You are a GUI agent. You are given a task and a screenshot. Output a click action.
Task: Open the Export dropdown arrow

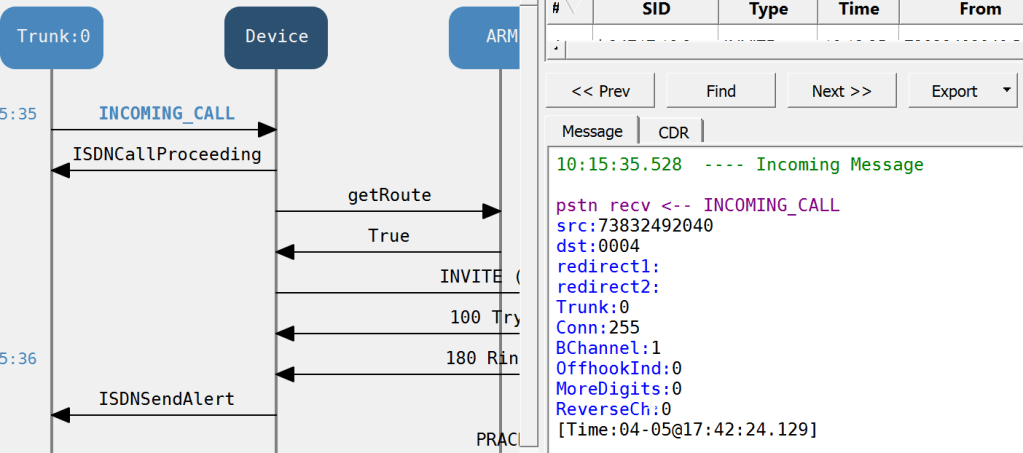click(x=1004, y=91)
